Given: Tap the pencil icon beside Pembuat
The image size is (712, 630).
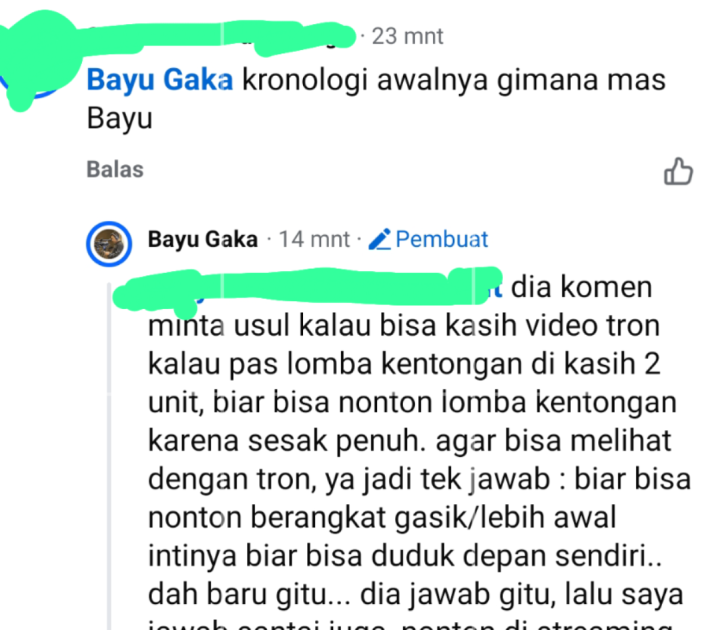Looking at the screenshot, I should click(x=380, y=239).
